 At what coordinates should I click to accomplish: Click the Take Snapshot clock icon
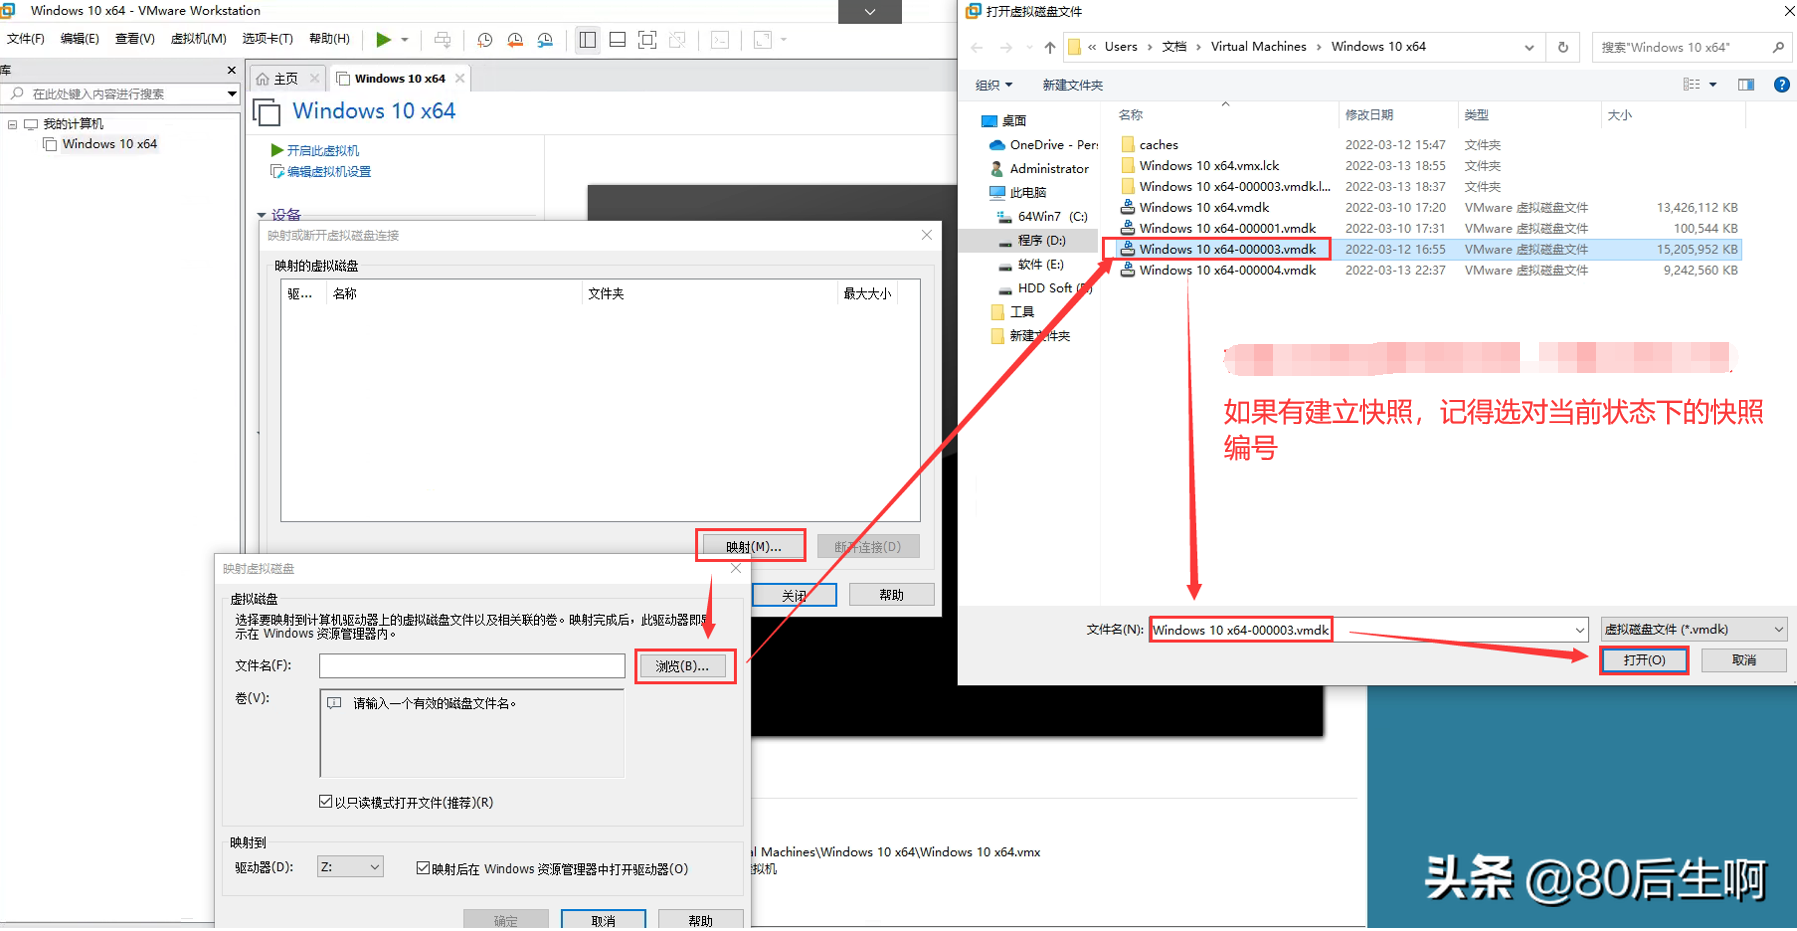(485, 40)
